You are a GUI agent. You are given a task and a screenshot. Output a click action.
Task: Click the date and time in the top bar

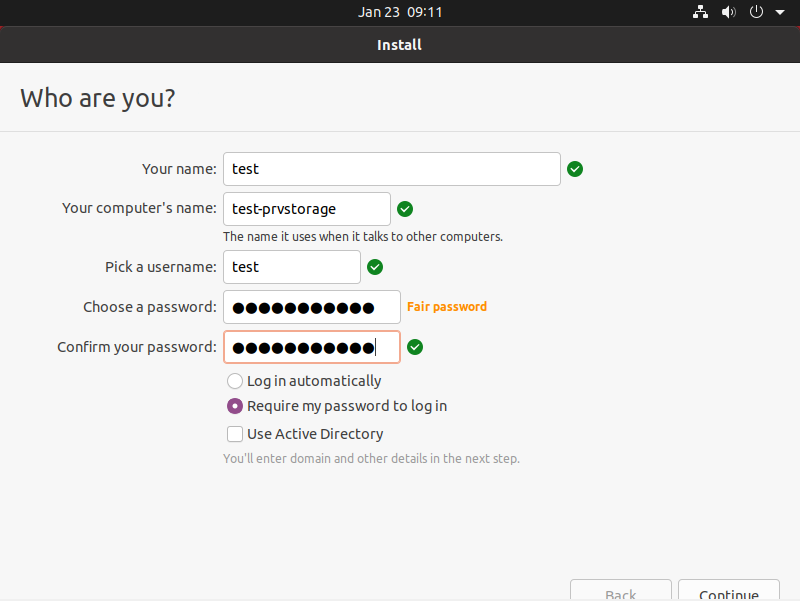[400, 12]
